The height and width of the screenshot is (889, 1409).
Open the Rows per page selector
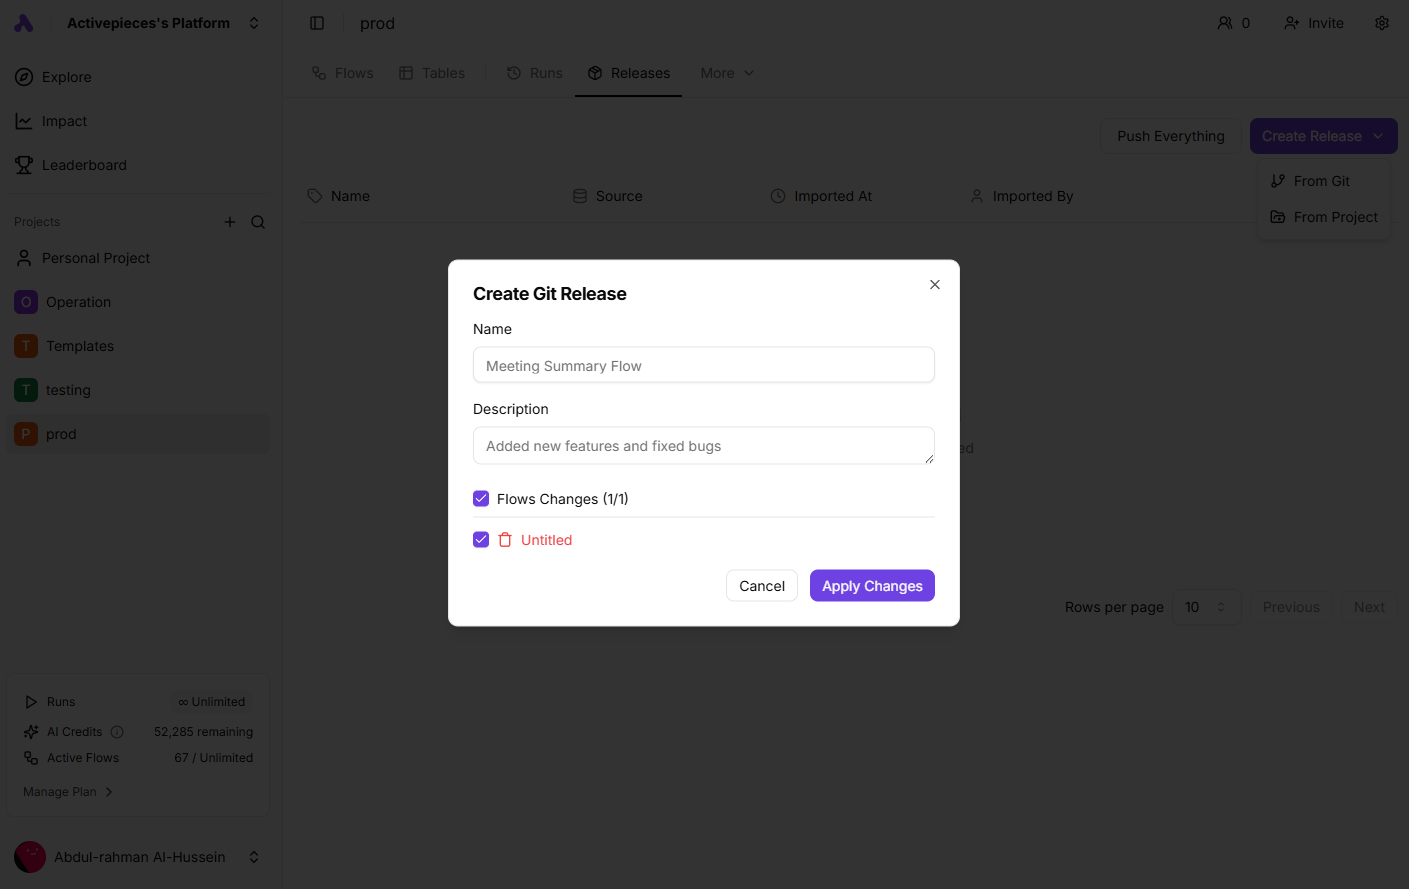coord(1206,607)
